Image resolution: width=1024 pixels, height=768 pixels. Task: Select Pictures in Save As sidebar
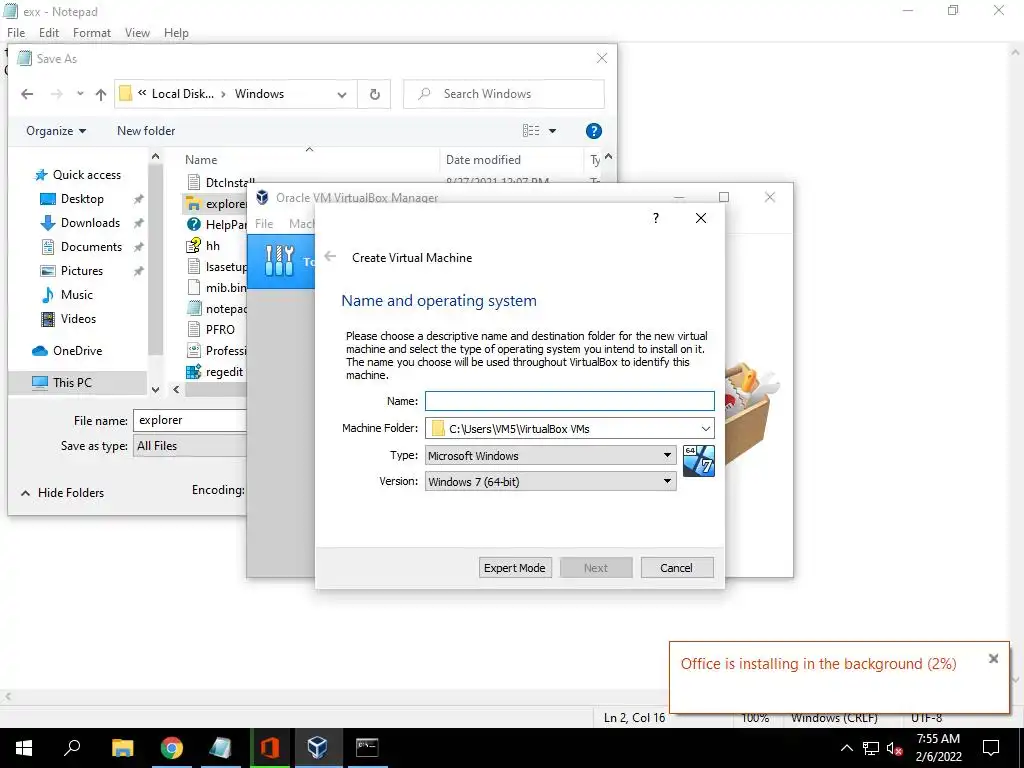[x=82, y=271]
